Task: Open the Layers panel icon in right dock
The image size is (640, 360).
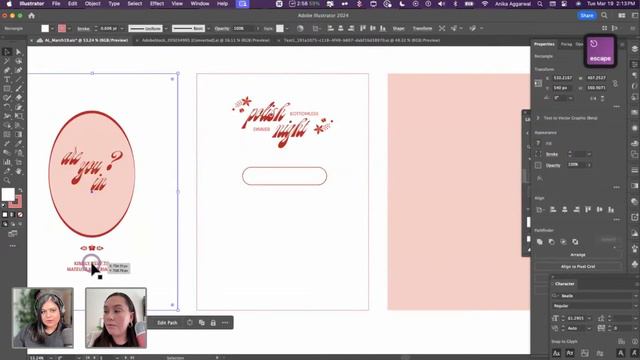Action: click(x=634, y=49)
